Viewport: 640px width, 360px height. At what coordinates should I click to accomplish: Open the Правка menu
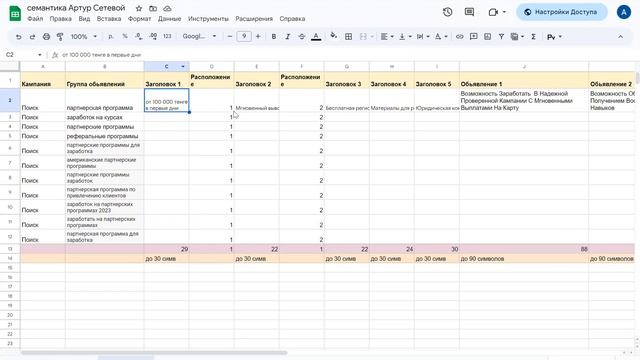point(60,19)
